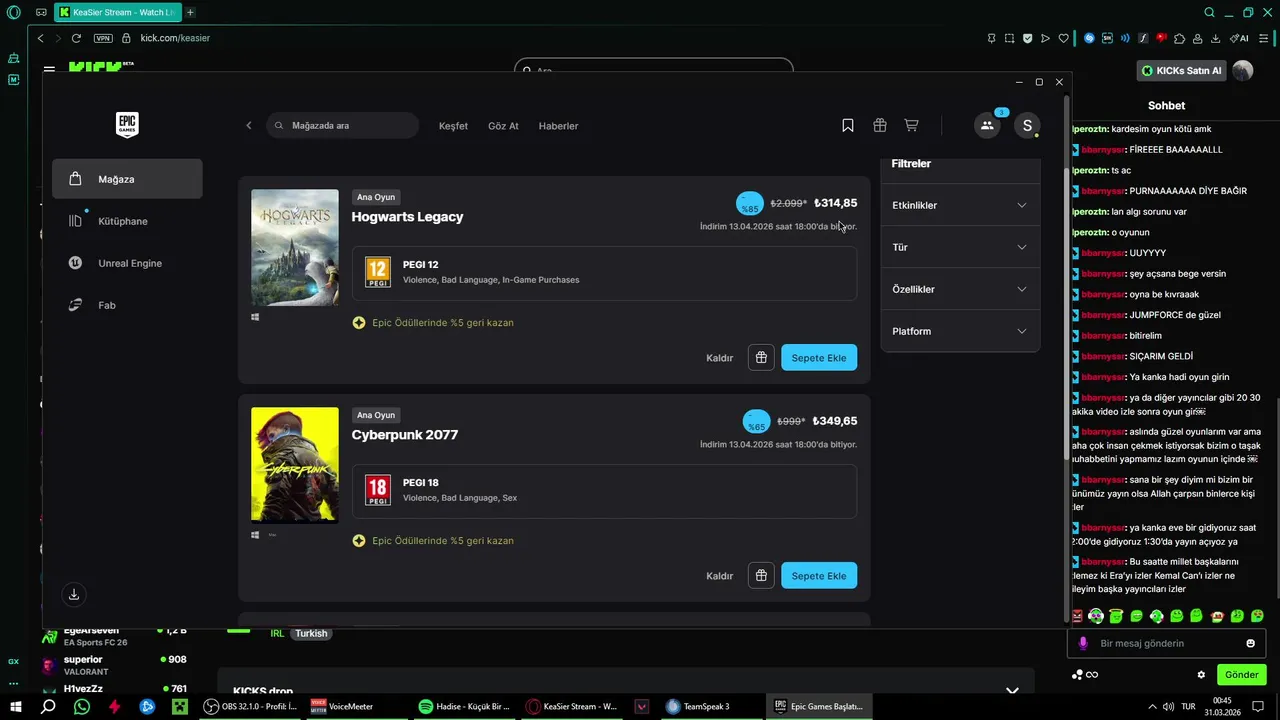Open Cyberpunk 2077 cover thumbnail
Image resolution: width=1280 pixels, height=720 pixels.
point(295,465)
